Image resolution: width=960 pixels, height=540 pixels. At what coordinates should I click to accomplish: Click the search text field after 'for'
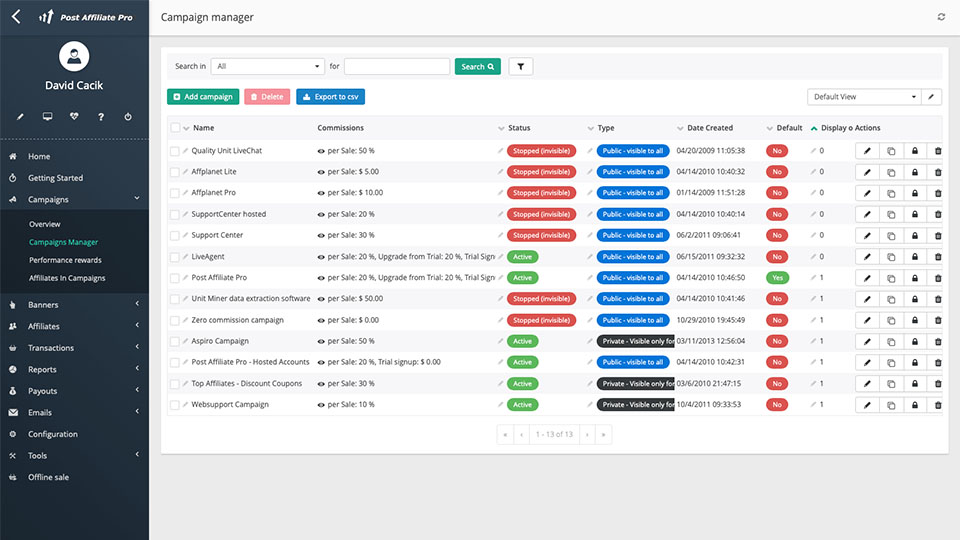click(x=397, y=67)
